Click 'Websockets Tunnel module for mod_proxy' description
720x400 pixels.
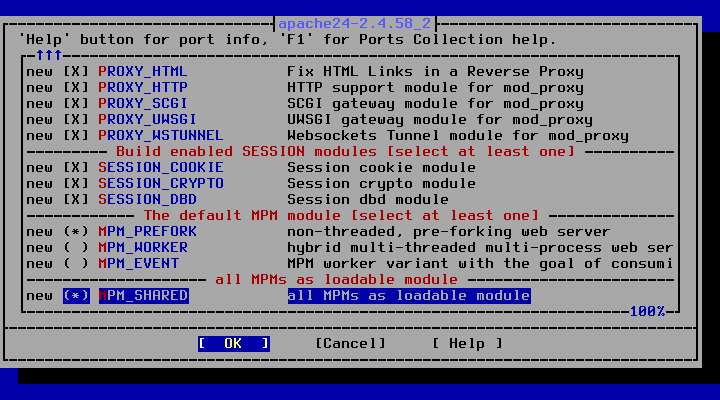458,135
